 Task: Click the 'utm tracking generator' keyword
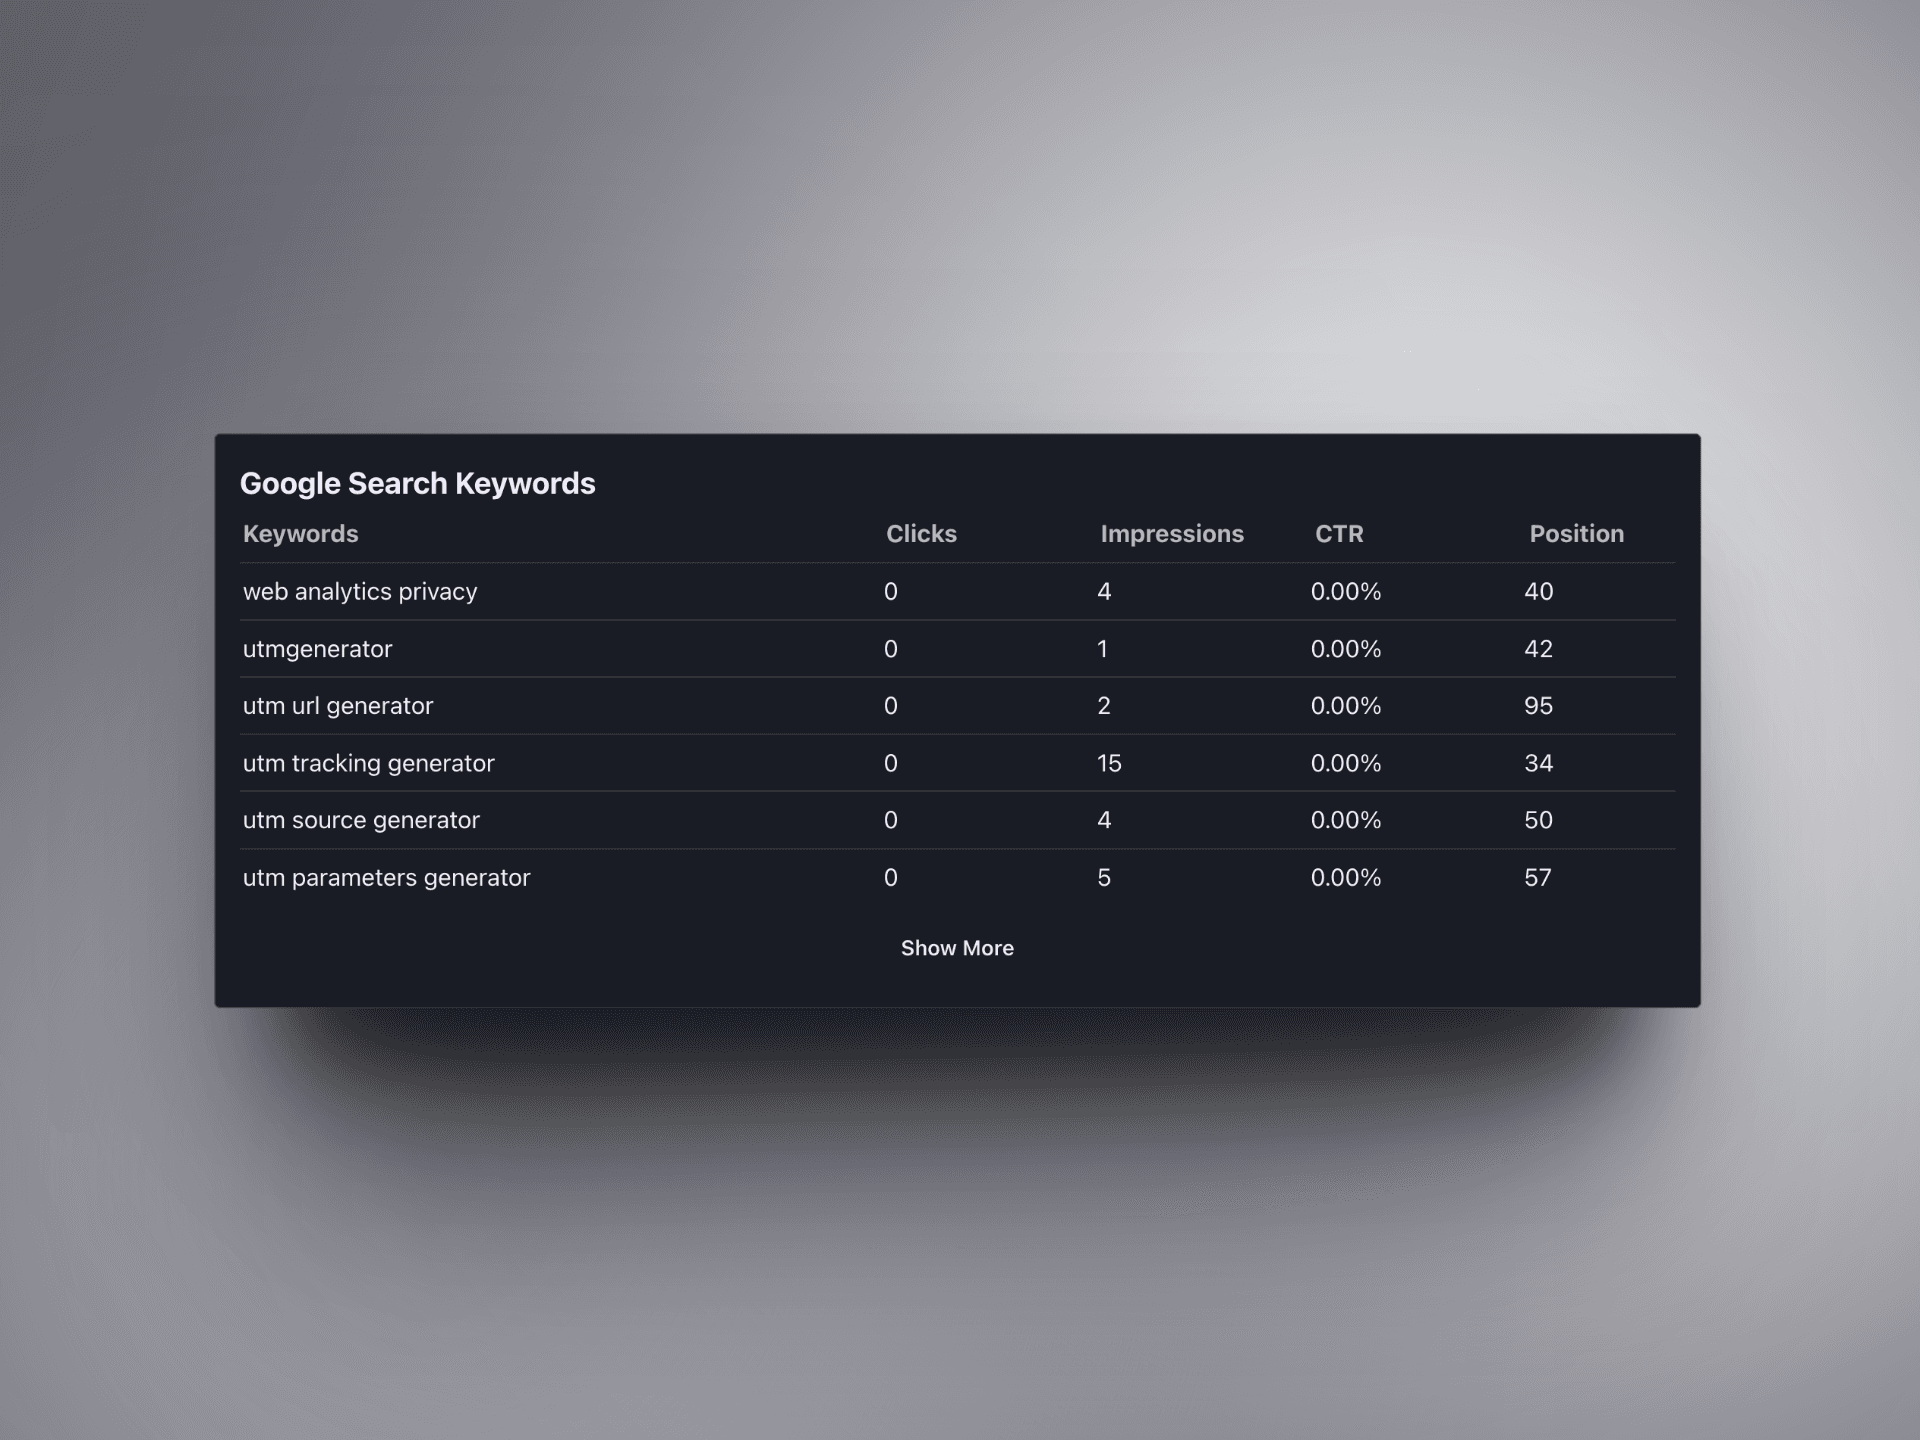(x=369, y=763)
